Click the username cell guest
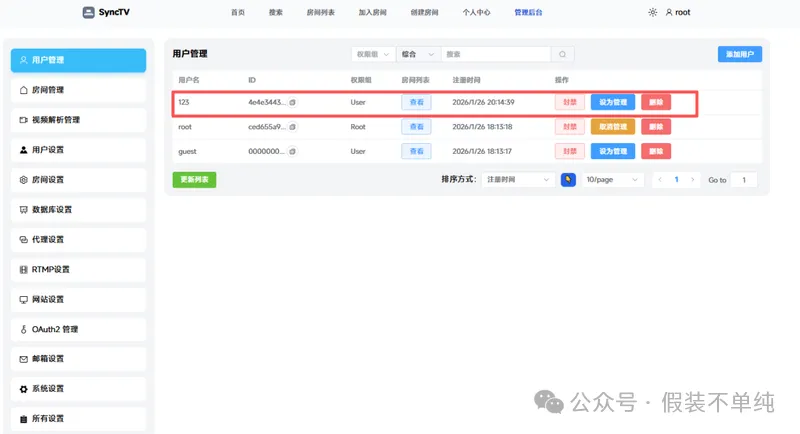 (x=187, y=151)
